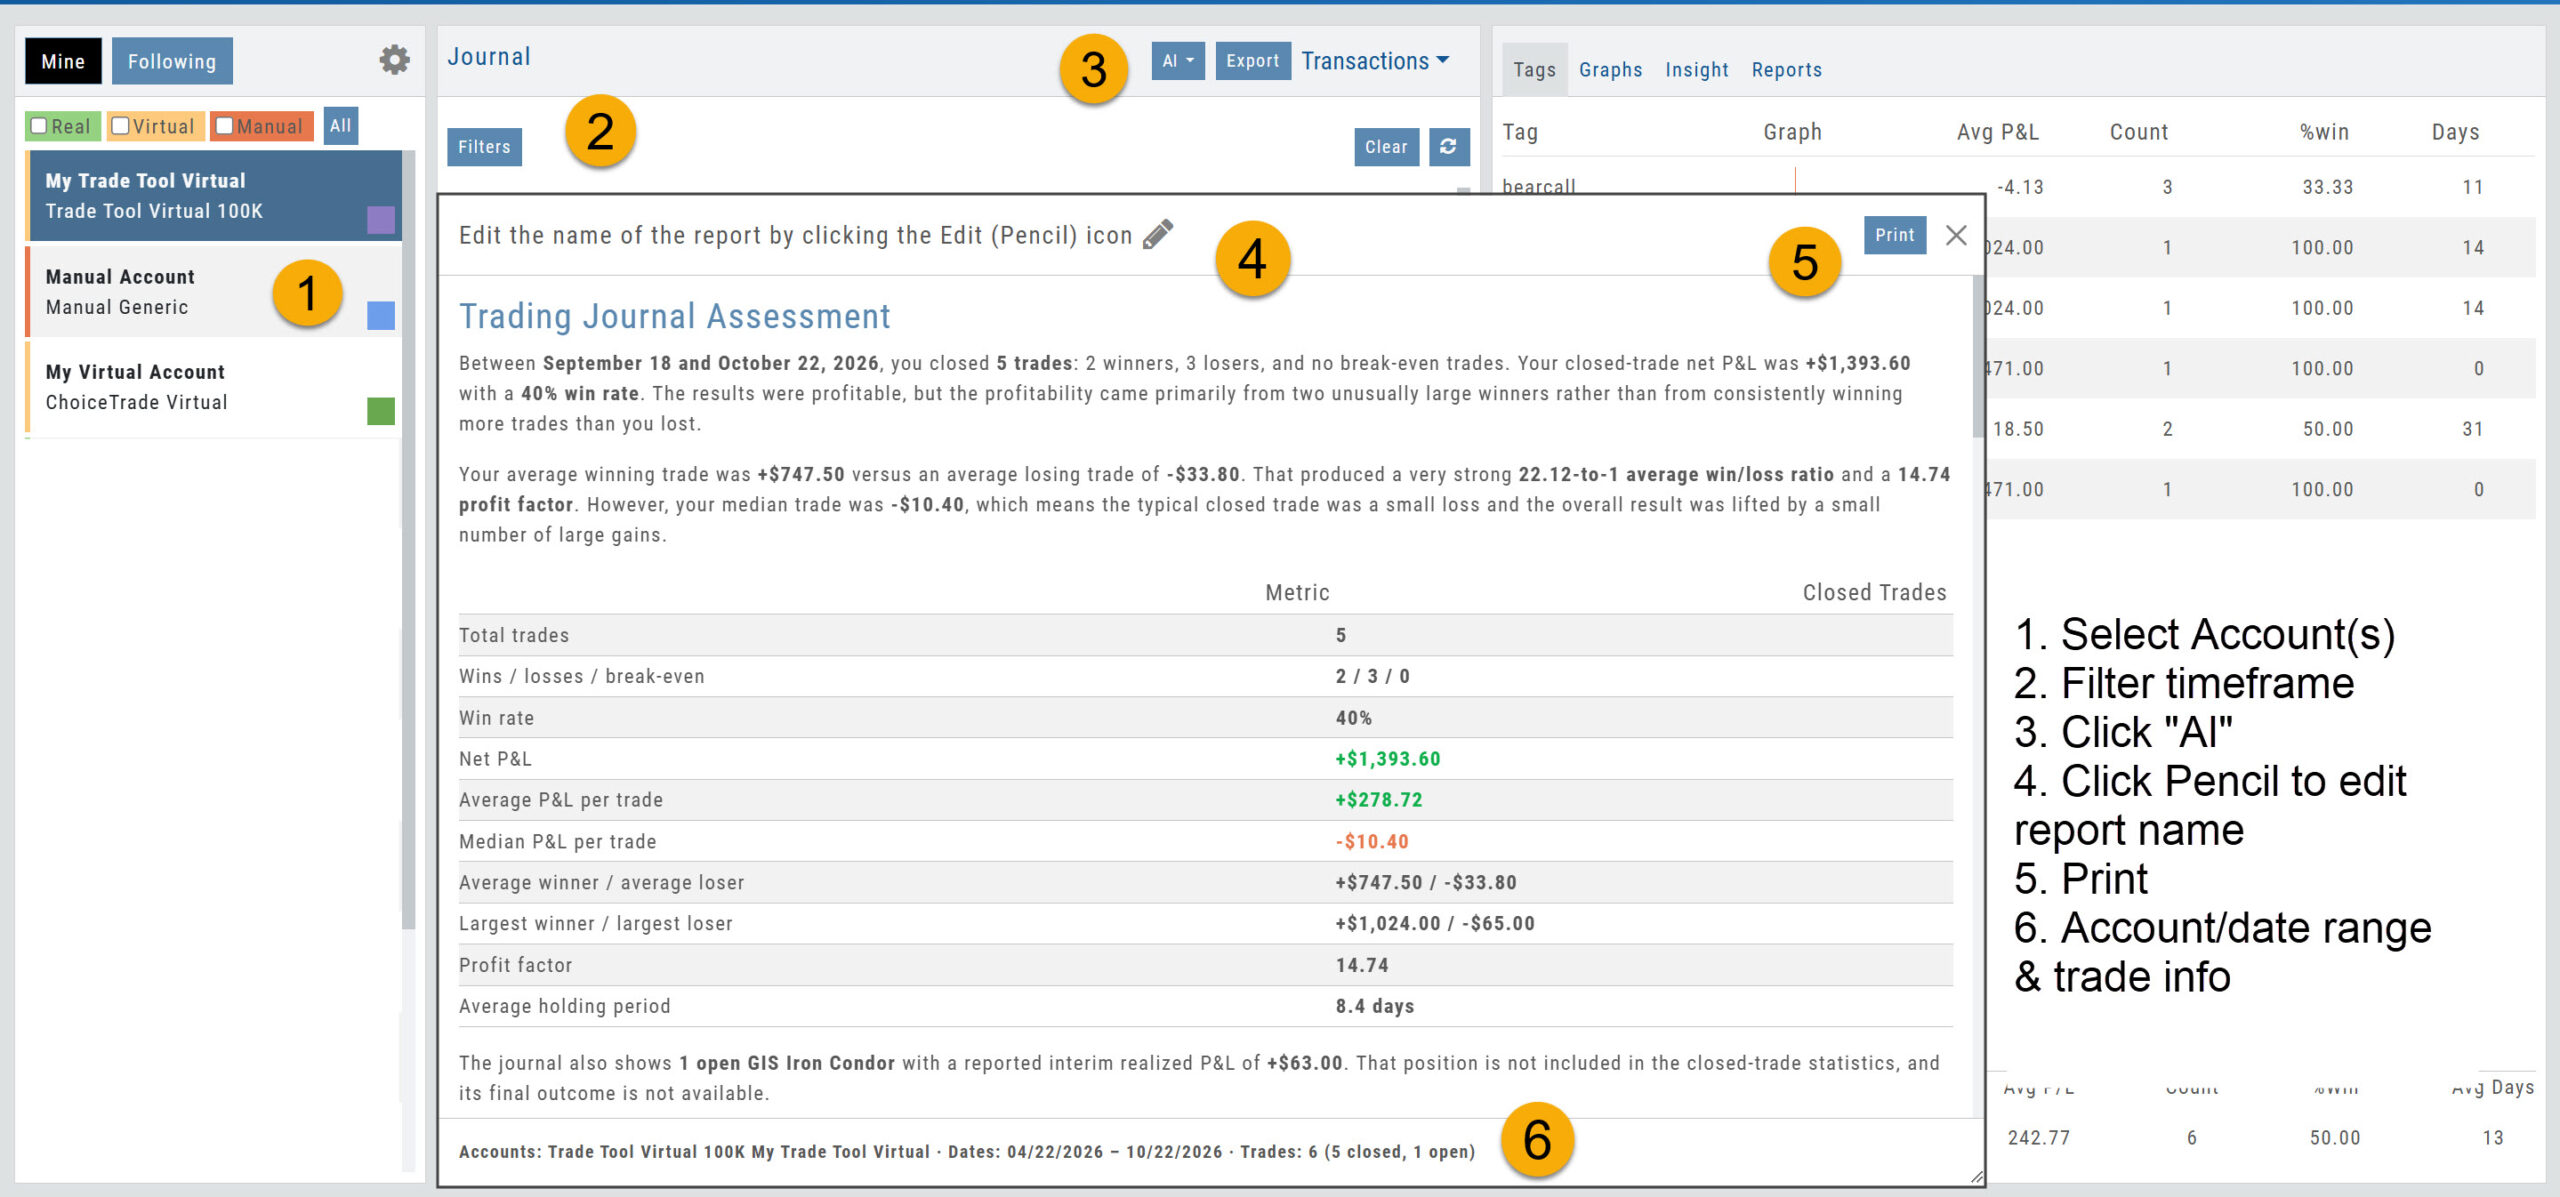Click the account list scrollbar
The height and width of the screenshot is (1197, 2560).
[x=408, y=540]
